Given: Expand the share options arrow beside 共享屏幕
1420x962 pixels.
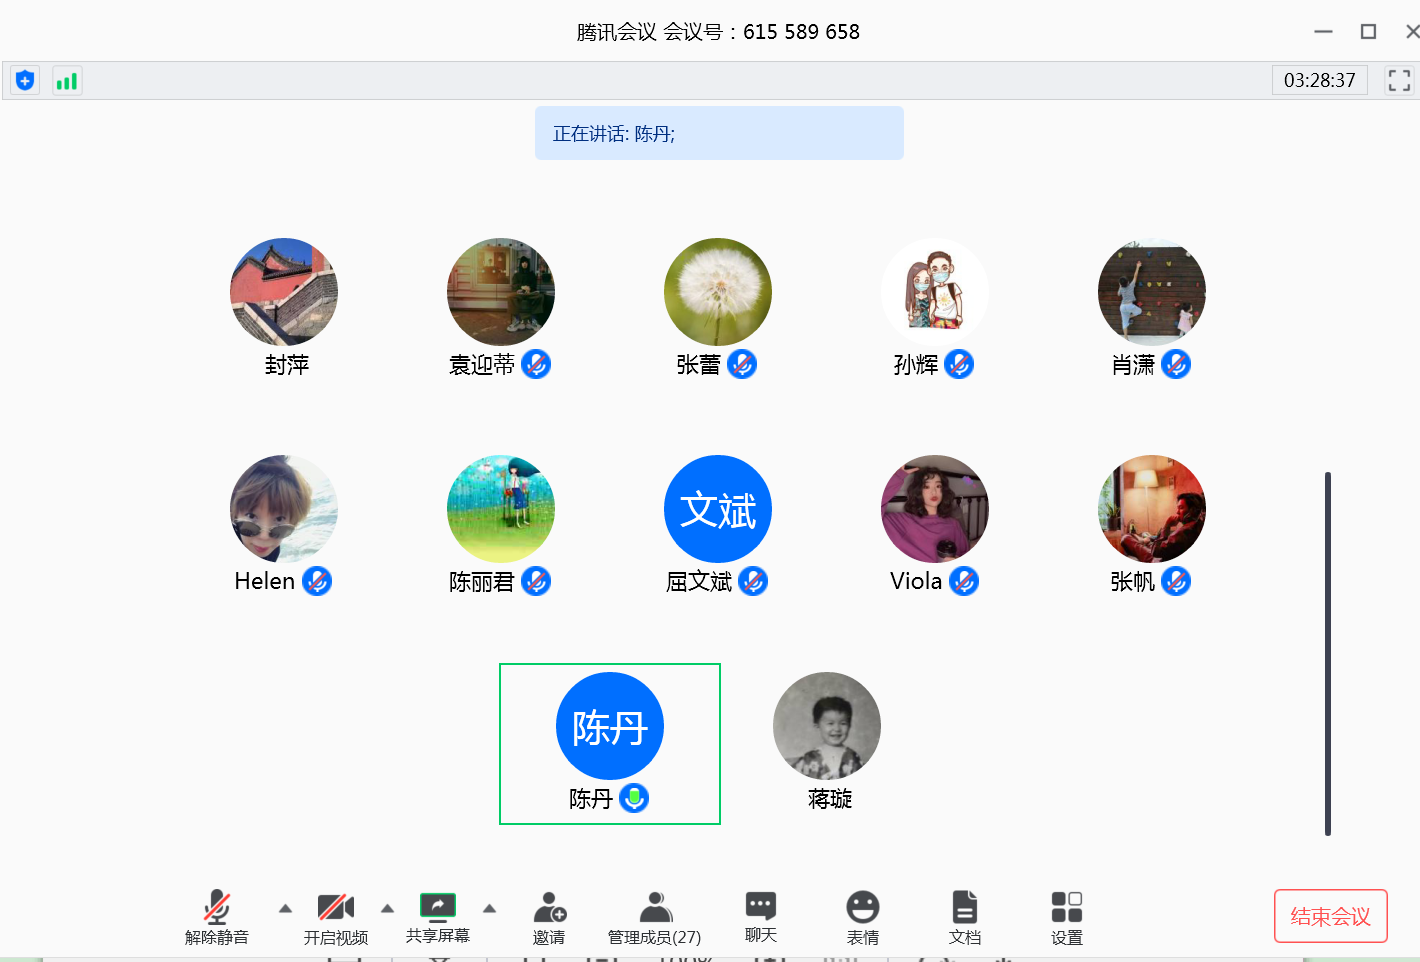Looking at the screenshot, I should [489, 909].
